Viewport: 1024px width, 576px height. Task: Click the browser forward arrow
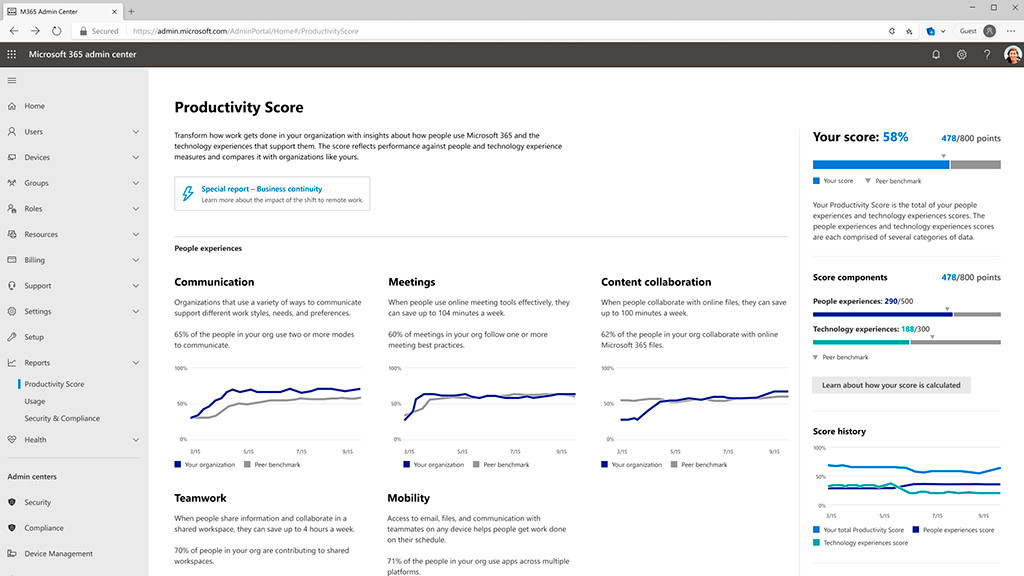click(x=35, y=31)
